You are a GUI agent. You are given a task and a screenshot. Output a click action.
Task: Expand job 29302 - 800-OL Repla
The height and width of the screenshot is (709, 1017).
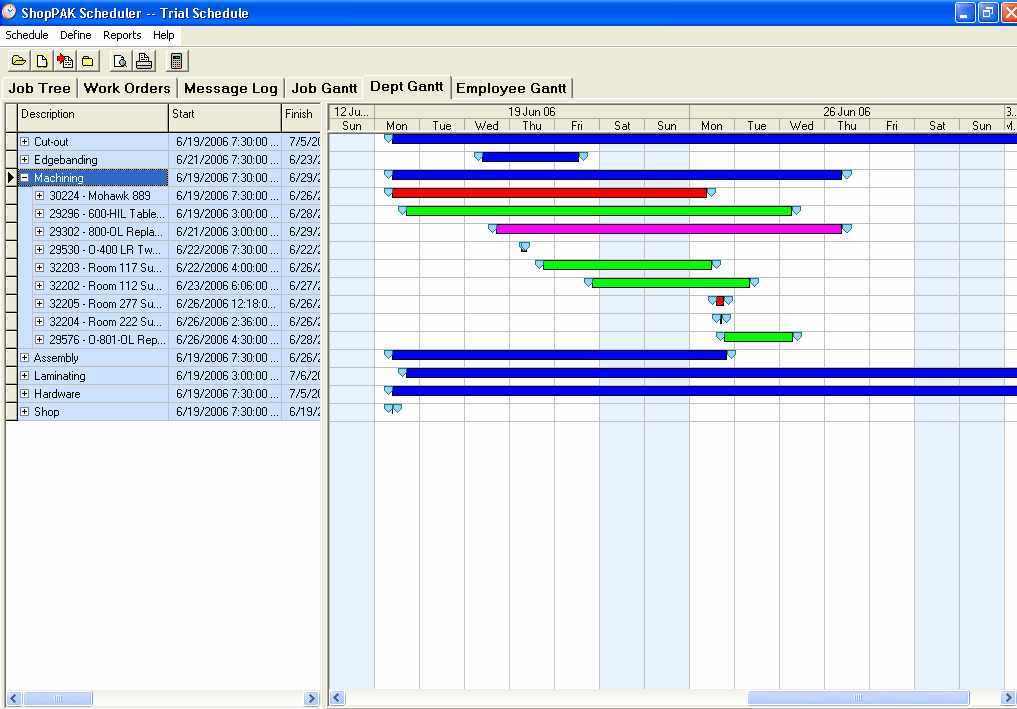coord(40,232)
